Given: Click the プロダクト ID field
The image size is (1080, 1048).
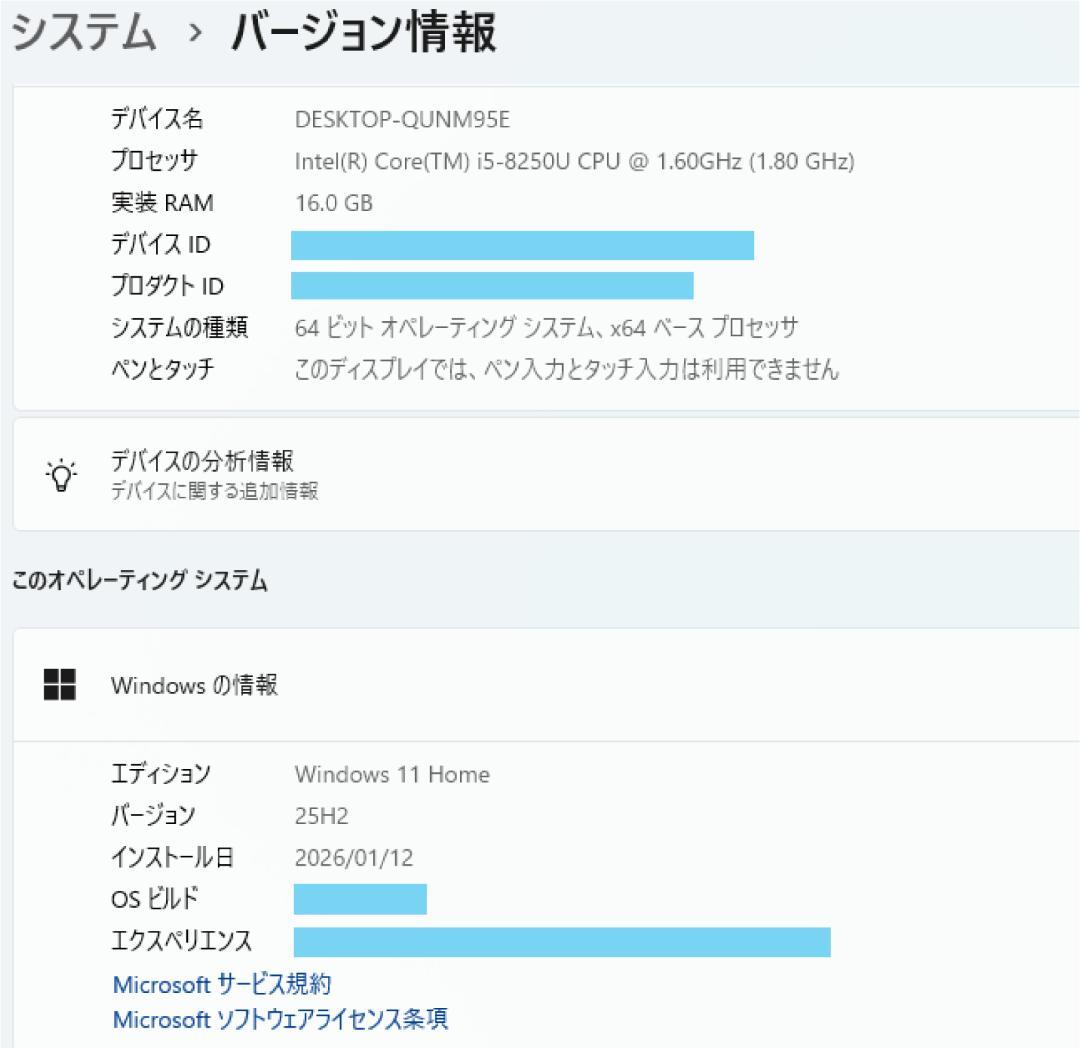Looking at the screenshot, I should [490, 286].
